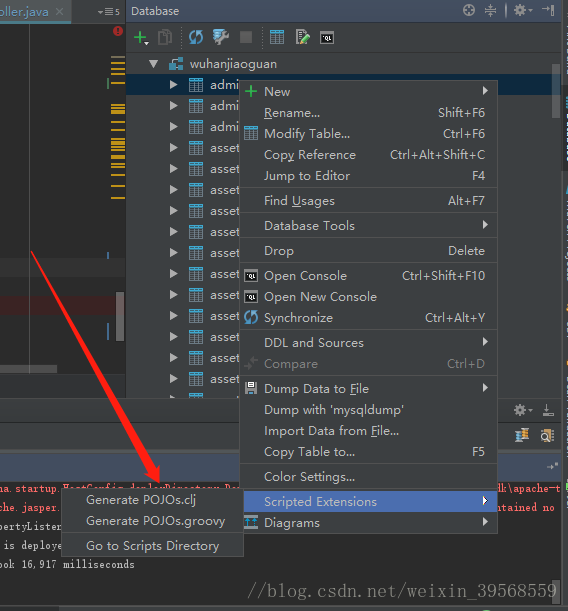The image size is (568, 611).
Task: Open the data source properties wrench icon
Action: pos(220,37)
